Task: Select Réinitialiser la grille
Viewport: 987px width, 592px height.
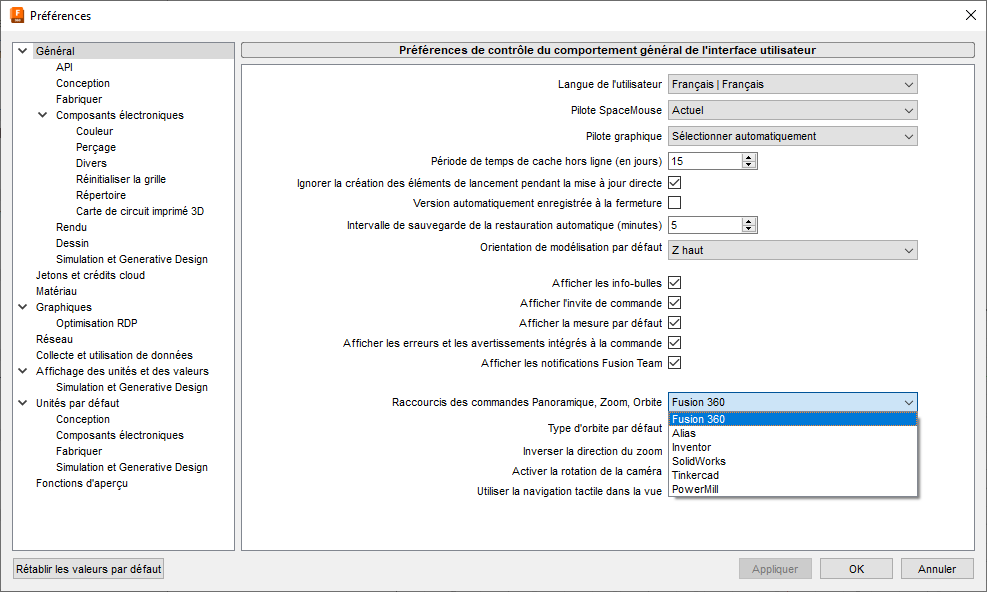Action: 121,179
